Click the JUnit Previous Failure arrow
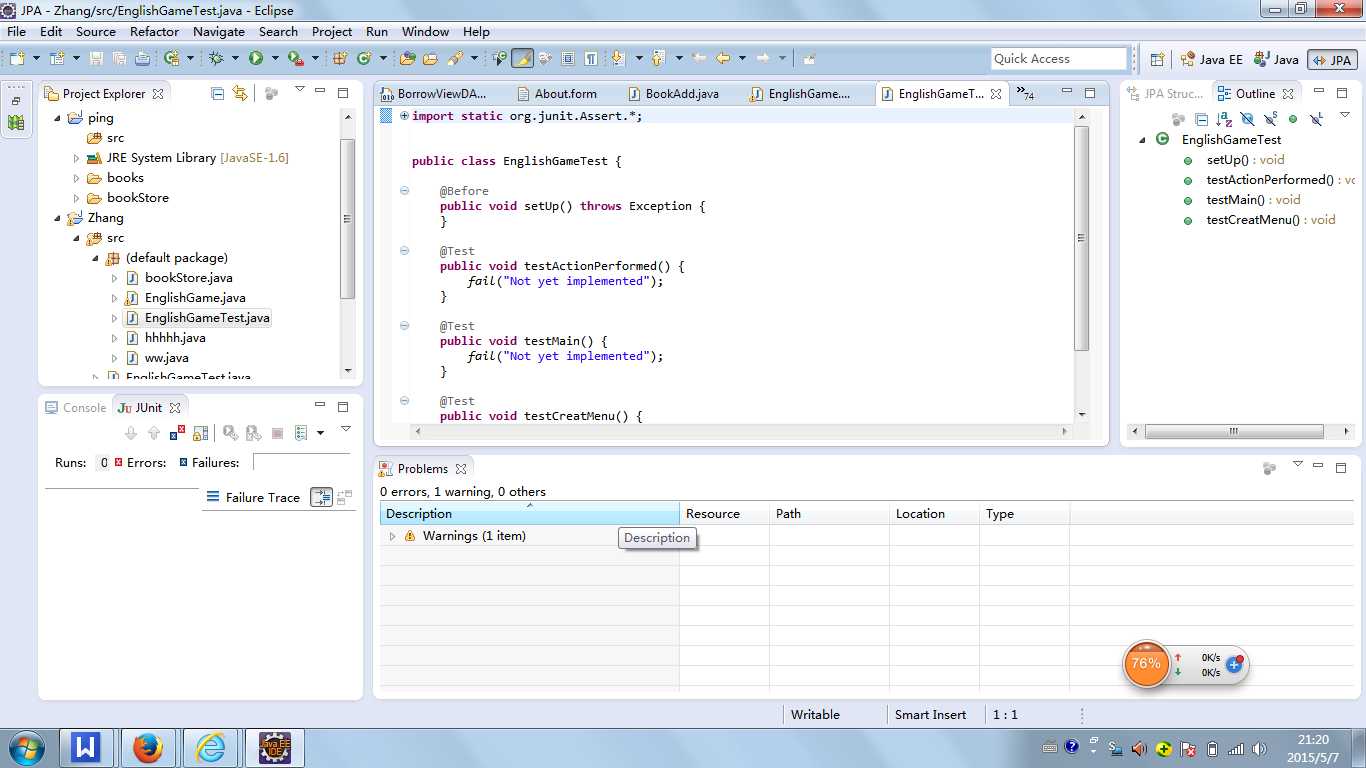 pyautogui.click(x=154, y=433)
